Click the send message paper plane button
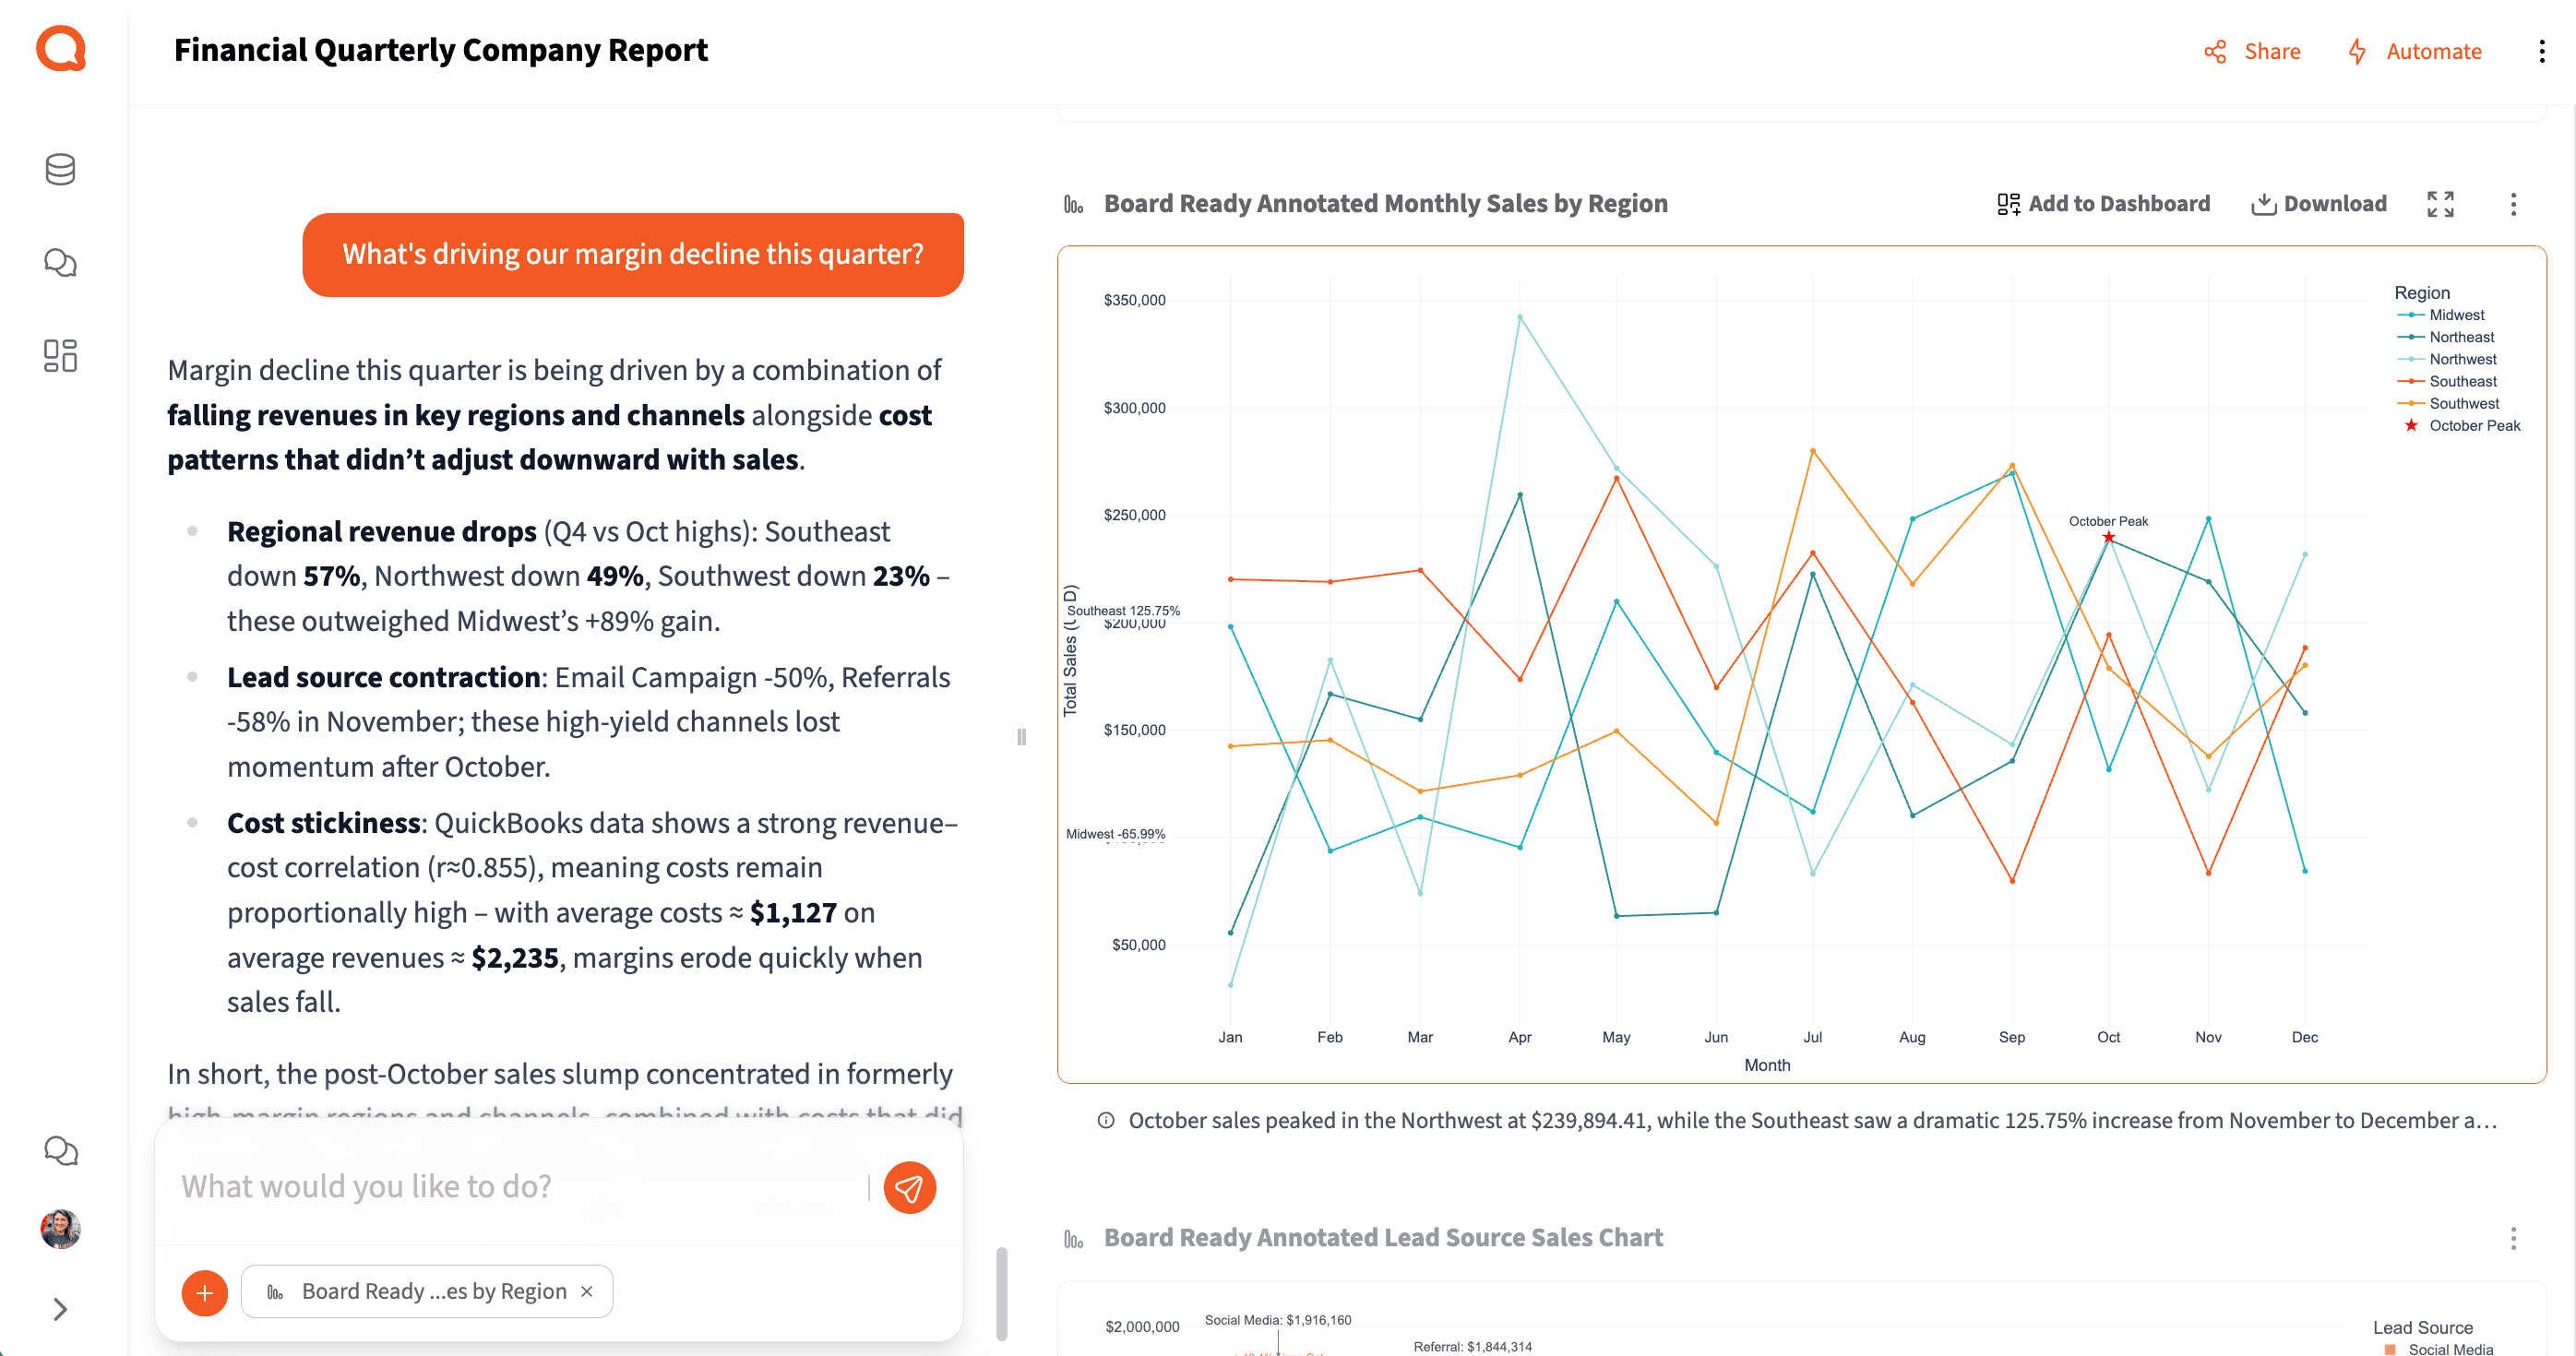 click(908, 1187)
